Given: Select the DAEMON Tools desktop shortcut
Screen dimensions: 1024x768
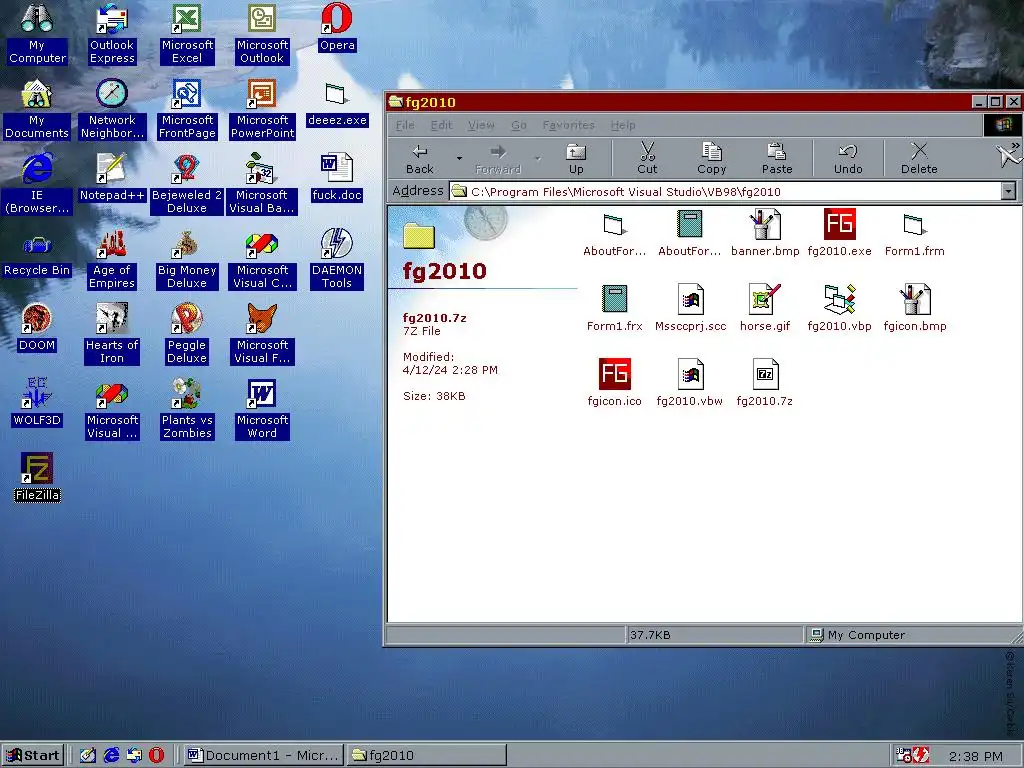Looking at the screenshot, I should pyautogui.click(x=337, y=259).
